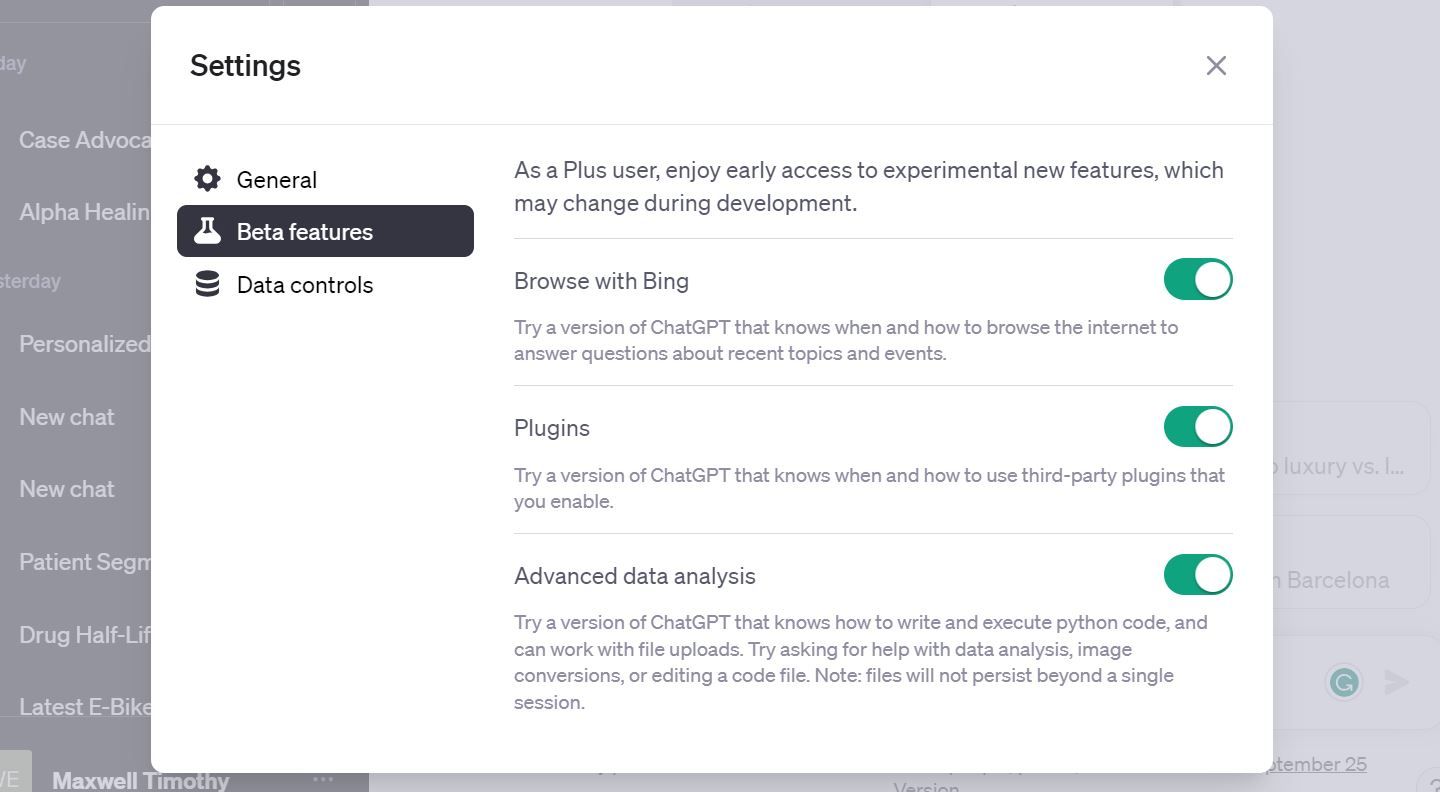Switch to the General settings tab
The height and width of the screenshot is (792, 1440).
[x=276, y=179]
